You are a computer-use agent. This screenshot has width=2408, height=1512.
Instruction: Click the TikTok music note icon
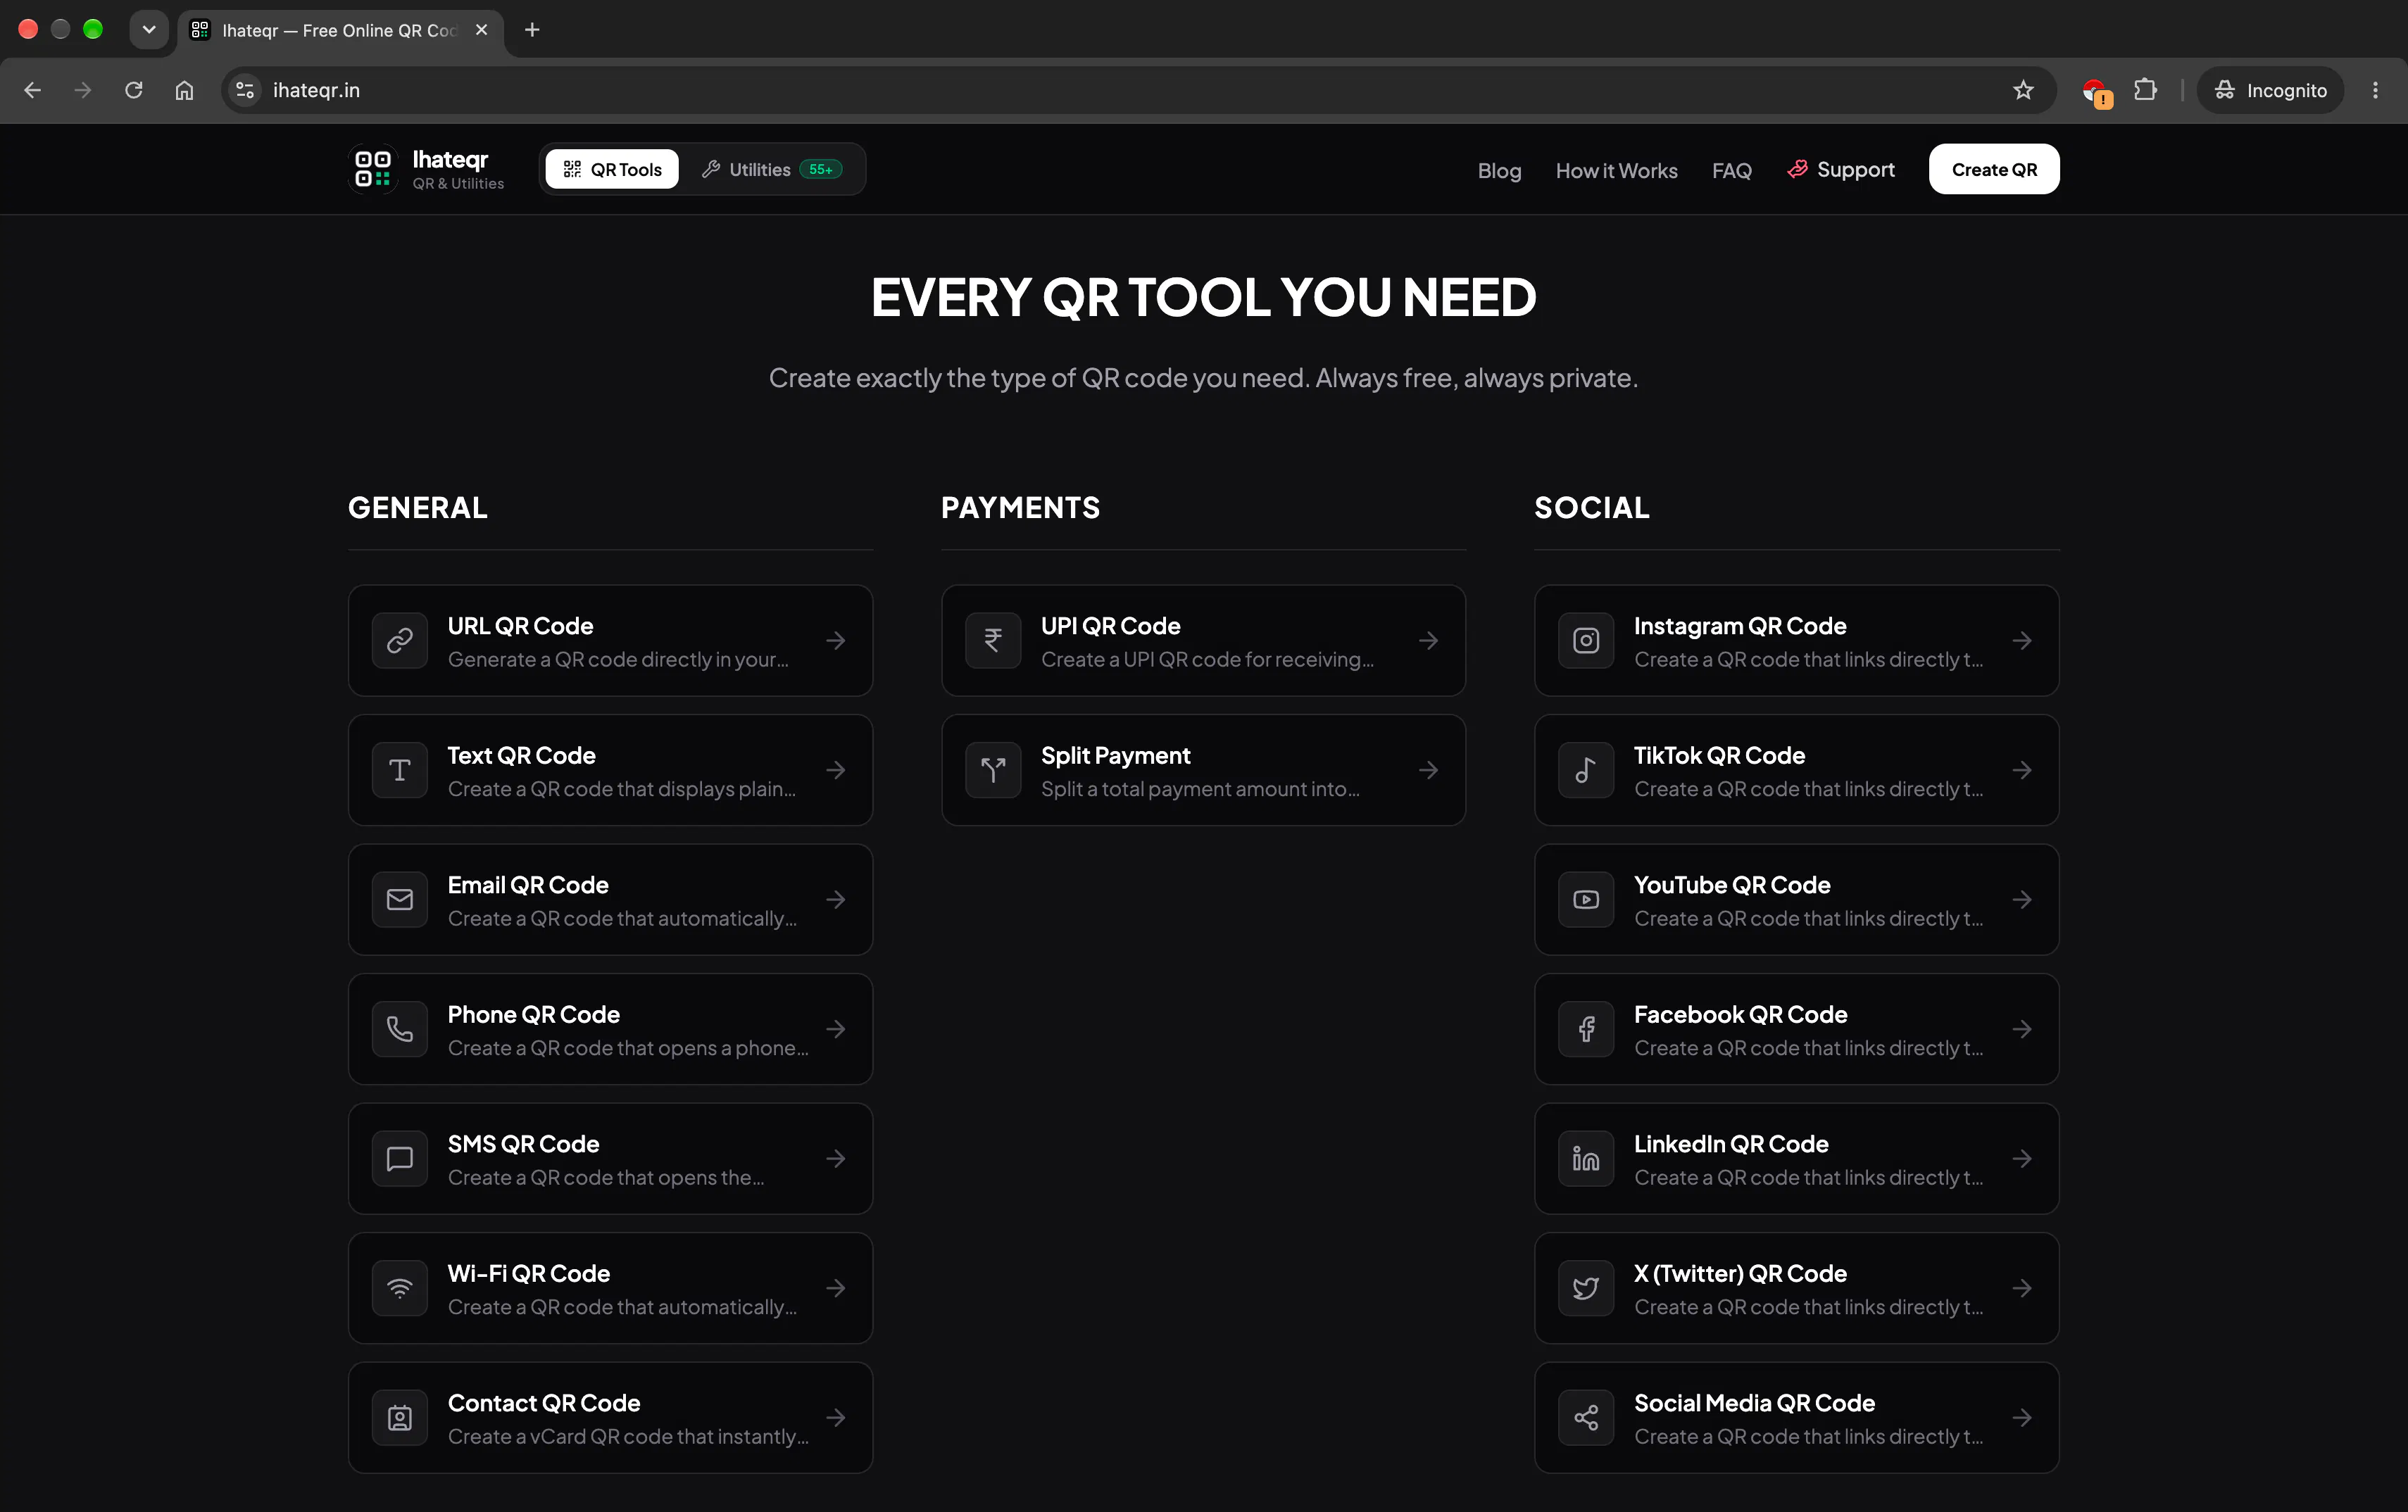click(1586, 770)
